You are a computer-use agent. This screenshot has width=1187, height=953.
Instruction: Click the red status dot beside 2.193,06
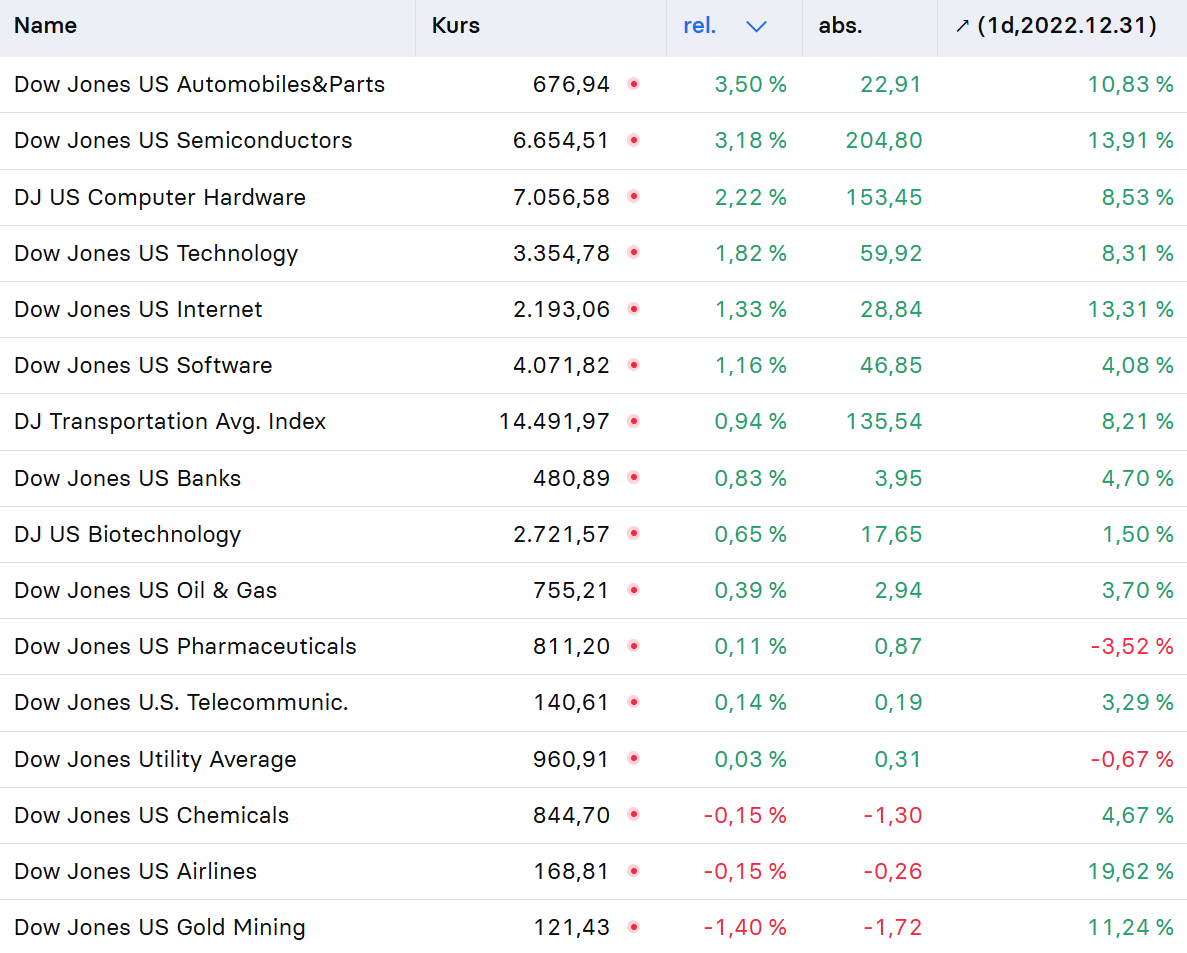[x=634, y=308]
